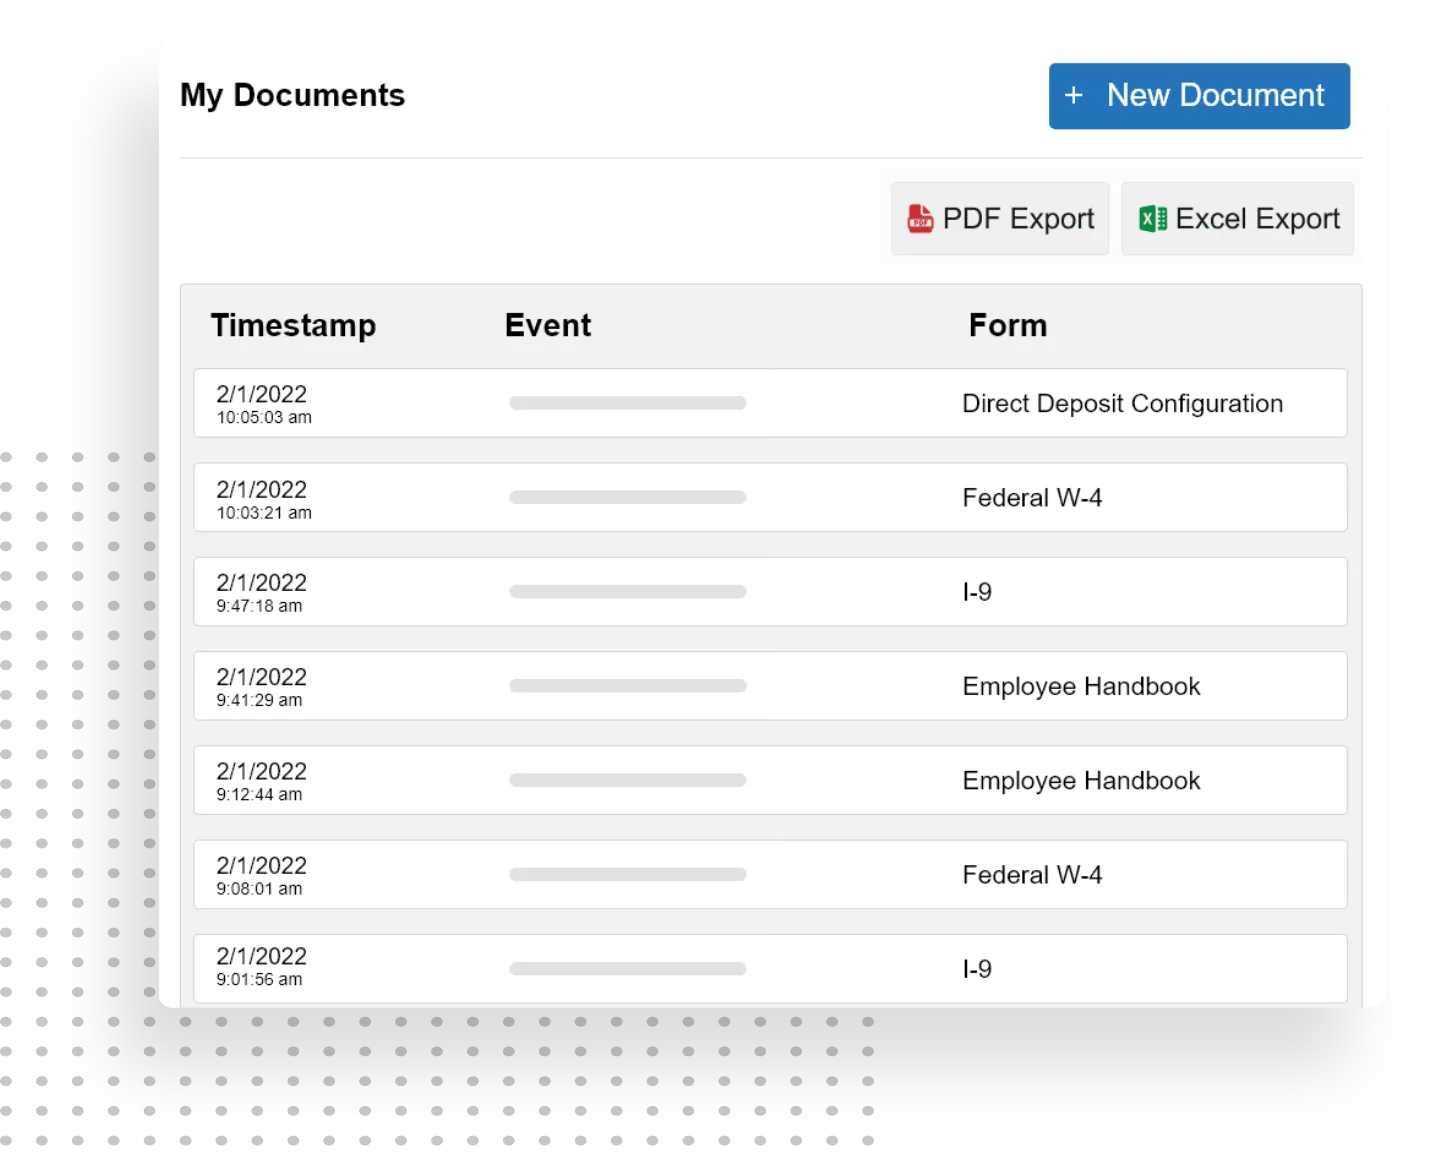Click the New Document button
Image resolution: width=1442 pixels, height=1162 pixels.
pyautogui.click(x=1199, y=96)
